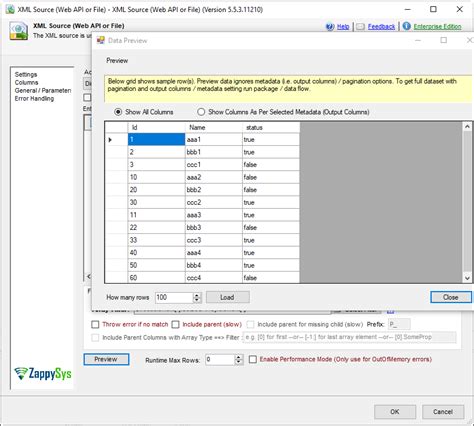Open the Columns page

(x=26, y=82)
